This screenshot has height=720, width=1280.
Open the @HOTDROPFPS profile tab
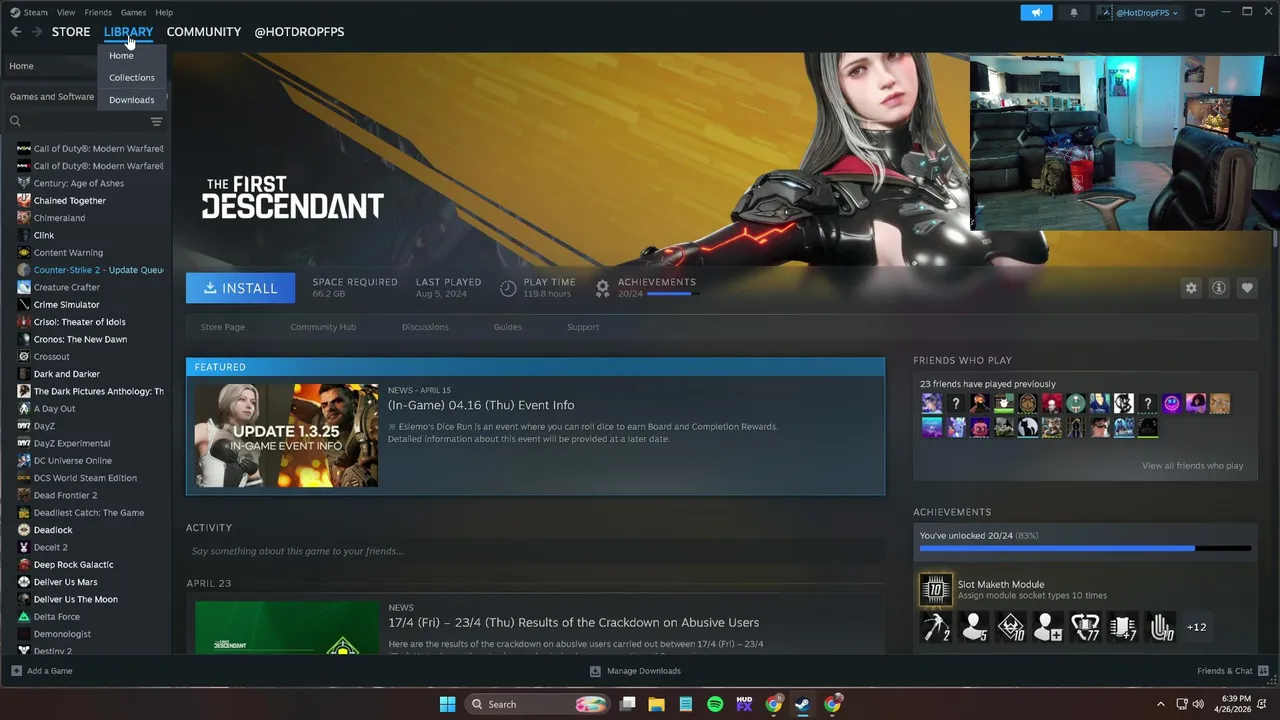[299, 32]
